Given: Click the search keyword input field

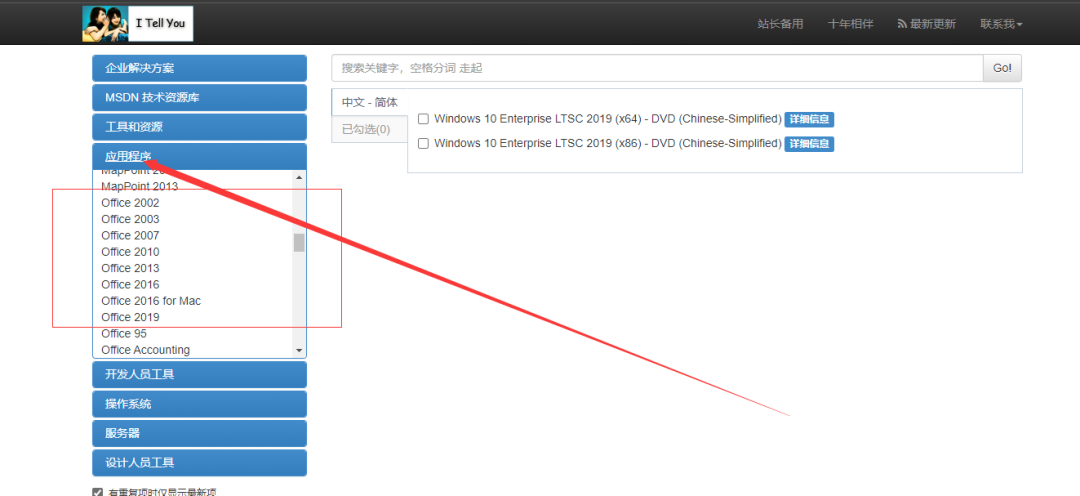Looking at the screenshot, I should [x=657, y=68].
